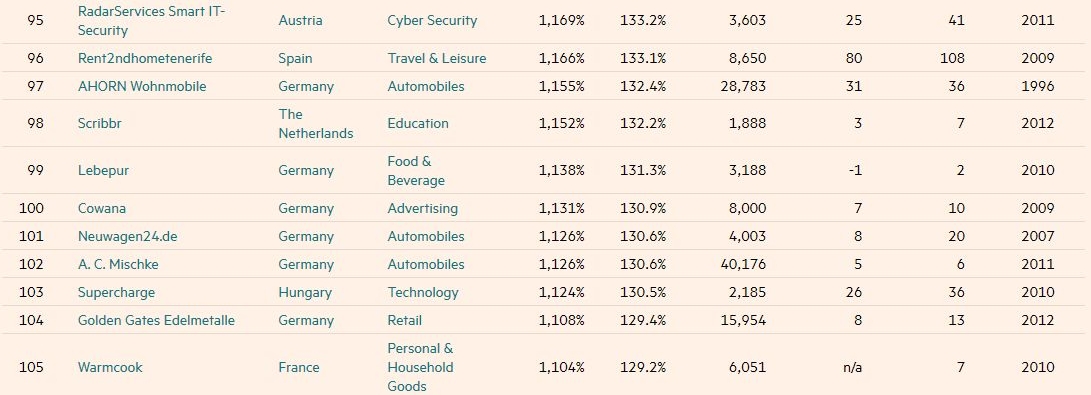This screenshot has height=395, width=1091.
Task: Open the Scribbr company link
Action: 100,123
